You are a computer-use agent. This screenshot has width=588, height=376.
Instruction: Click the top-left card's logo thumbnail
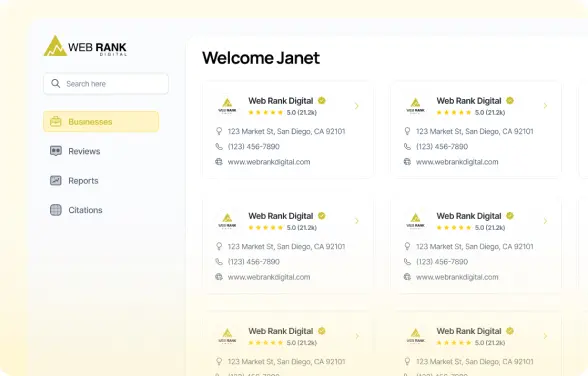(x=227, y=106)
